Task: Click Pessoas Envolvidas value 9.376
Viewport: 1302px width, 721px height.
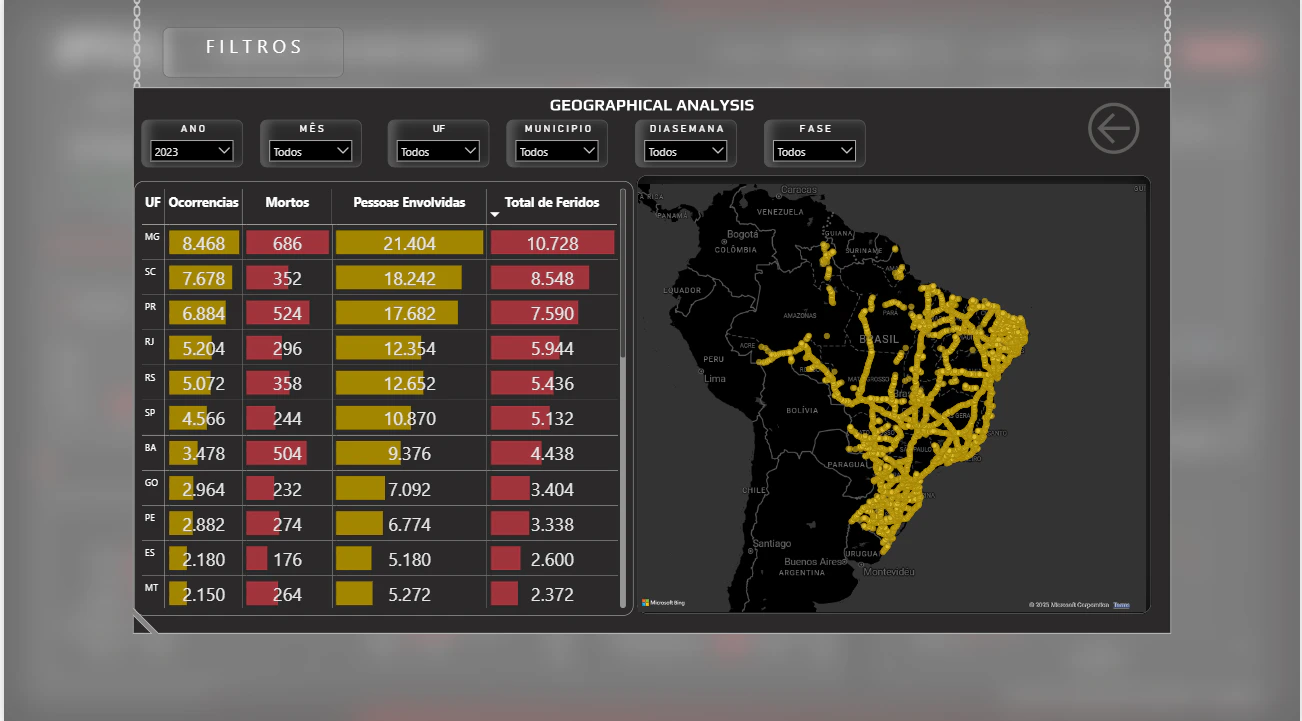Action: (x=408, y=453)
